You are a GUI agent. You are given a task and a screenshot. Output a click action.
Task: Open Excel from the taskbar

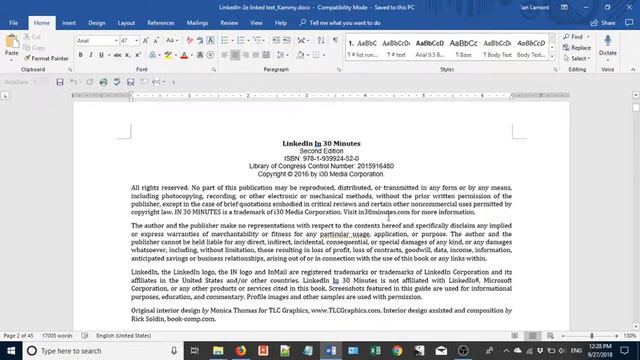click(375, 351)
